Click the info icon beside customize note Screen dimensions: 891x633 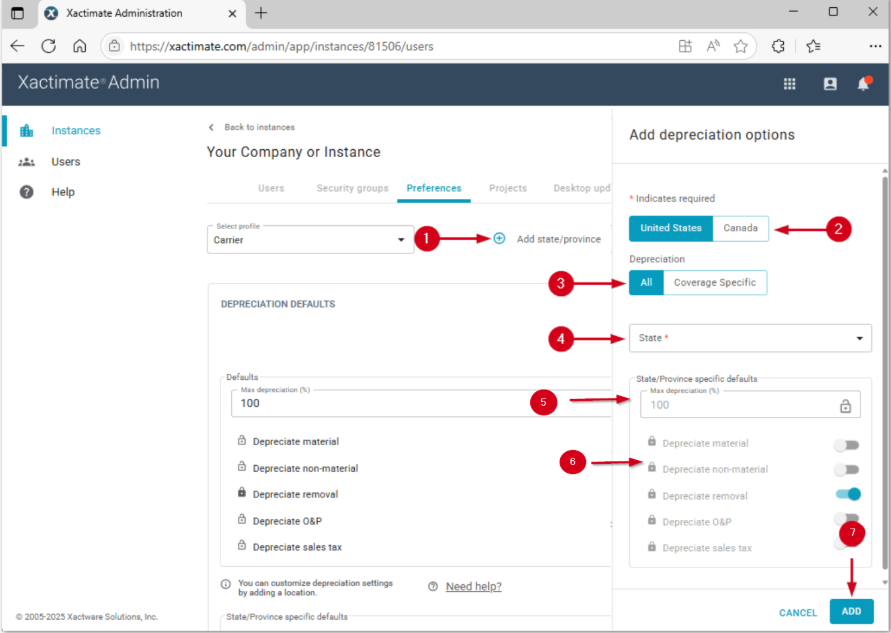(226, 584)
